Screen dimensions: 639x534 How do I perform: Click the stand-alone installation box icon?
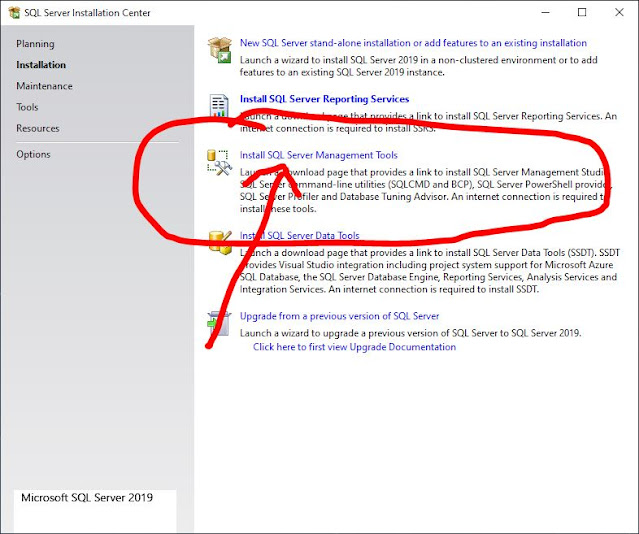click(x=220, y=50)
